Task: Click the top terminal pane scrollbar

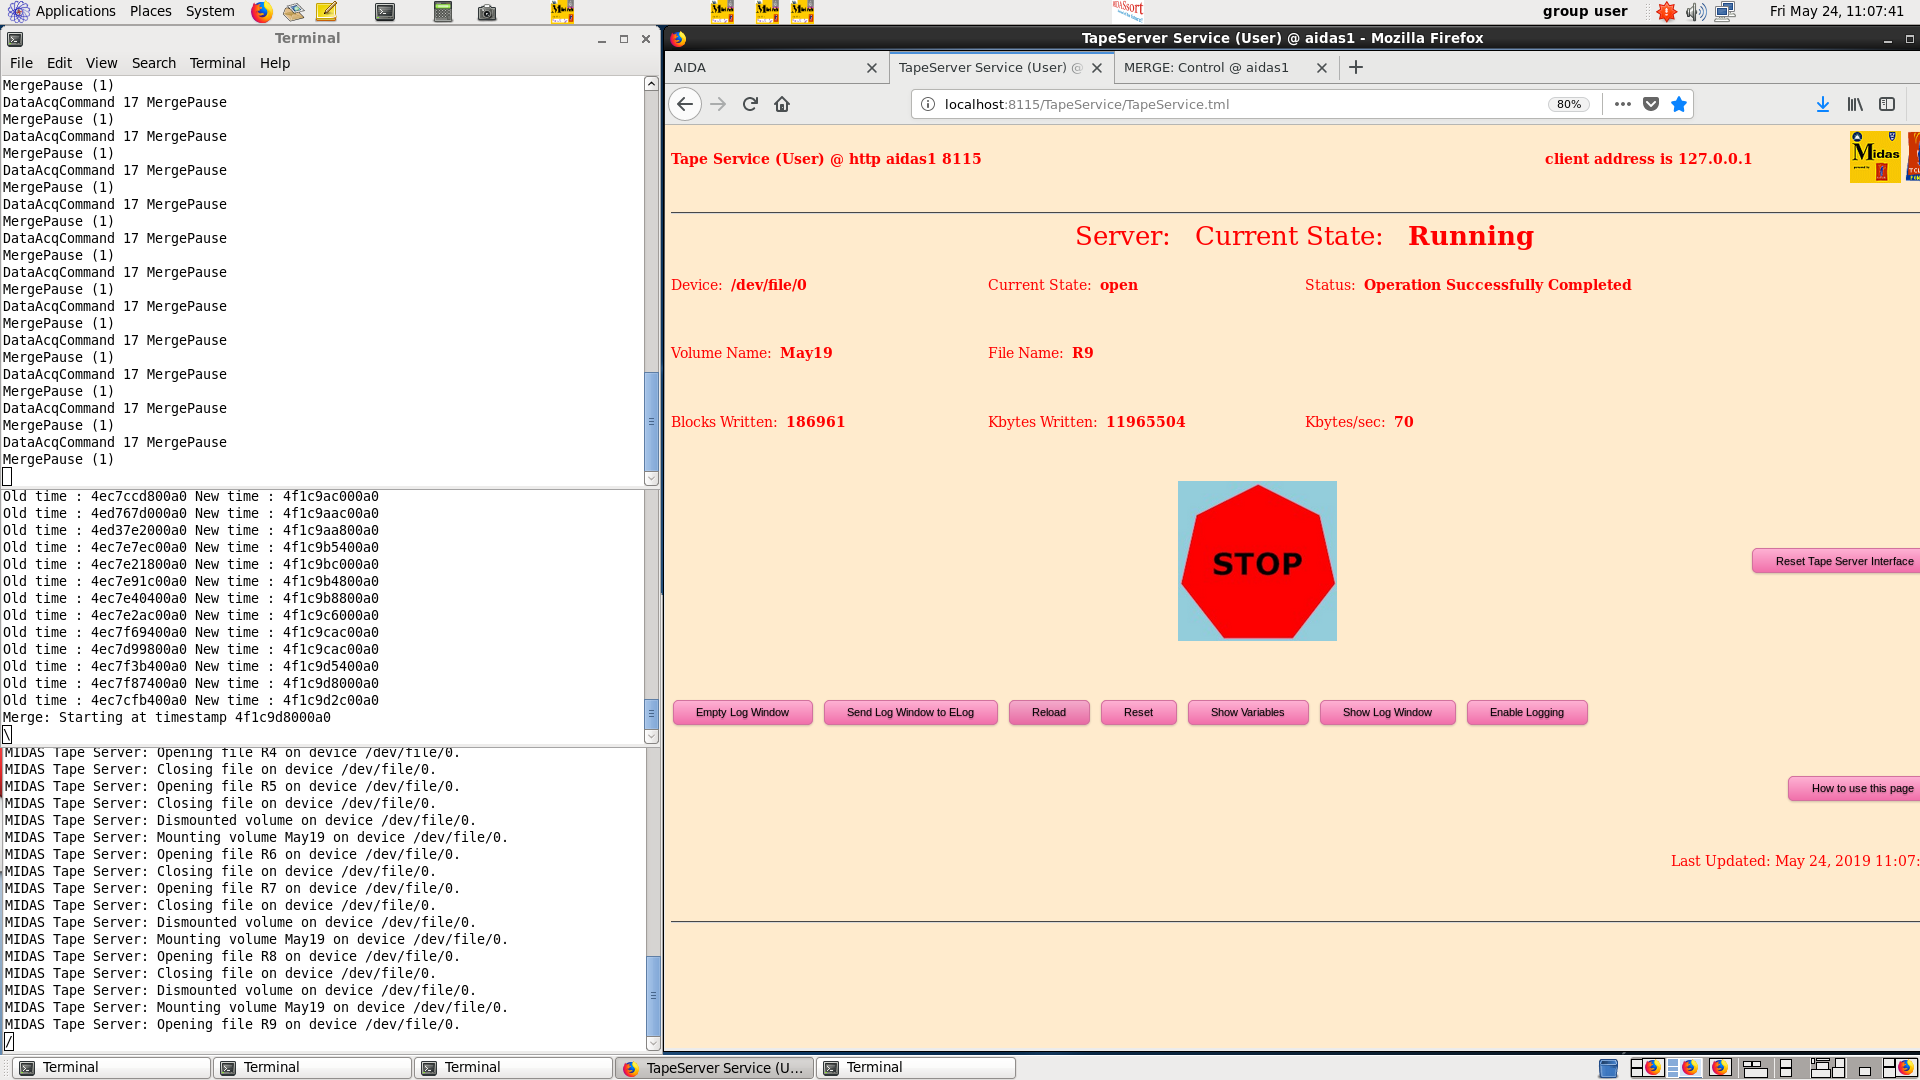Action: pyautogui.click(x=651, y=420)
